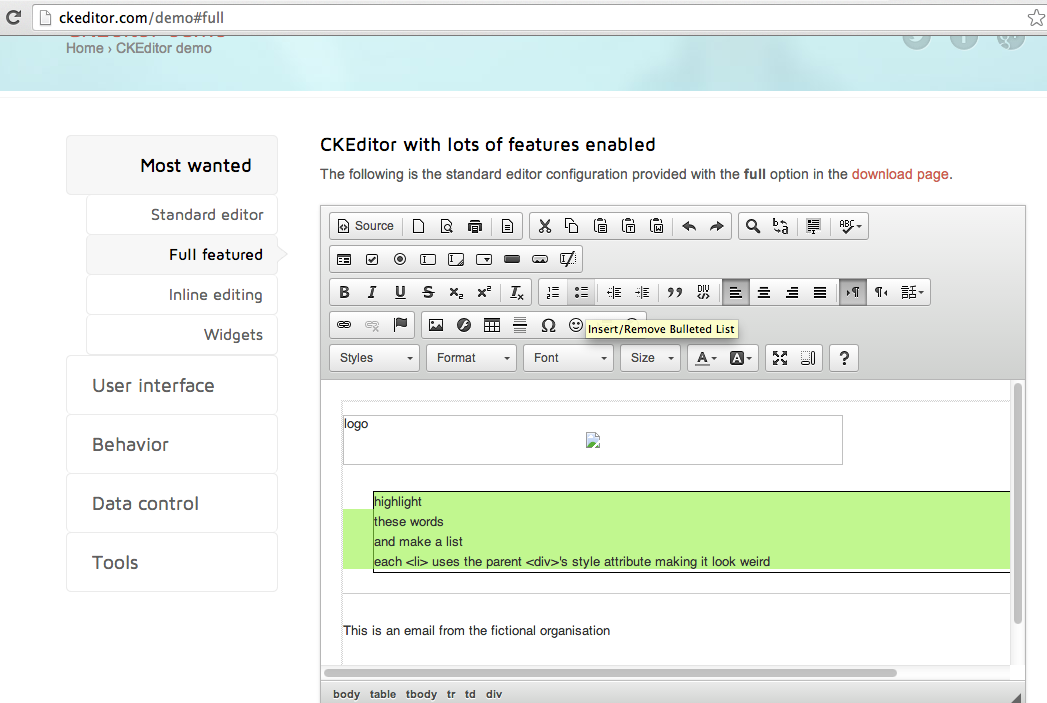The height and width of the screenshot is (703, 1047).
Task: Click the Undo arrow icon
Action: [689, 226]
